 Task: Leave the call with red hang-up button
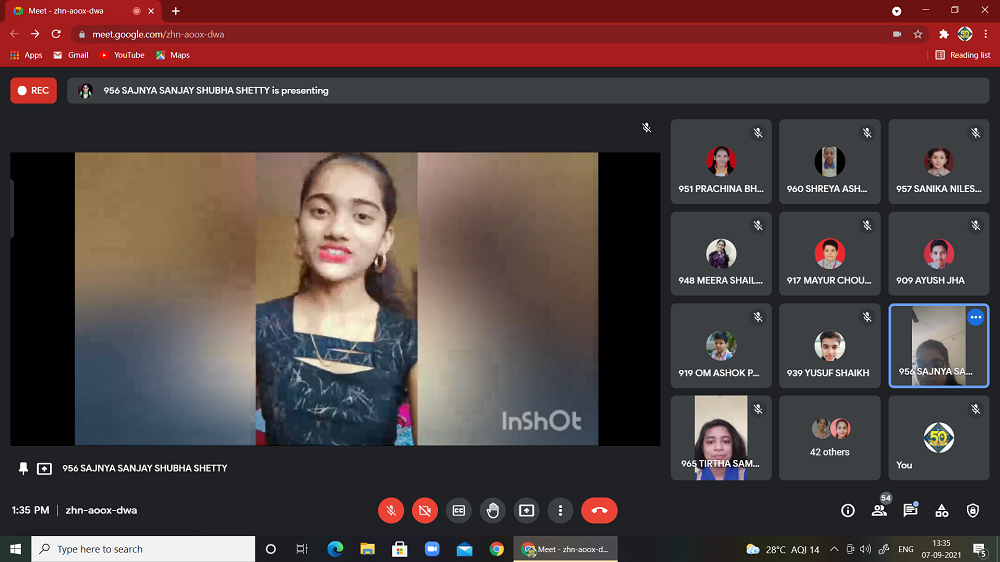[599, 510]
